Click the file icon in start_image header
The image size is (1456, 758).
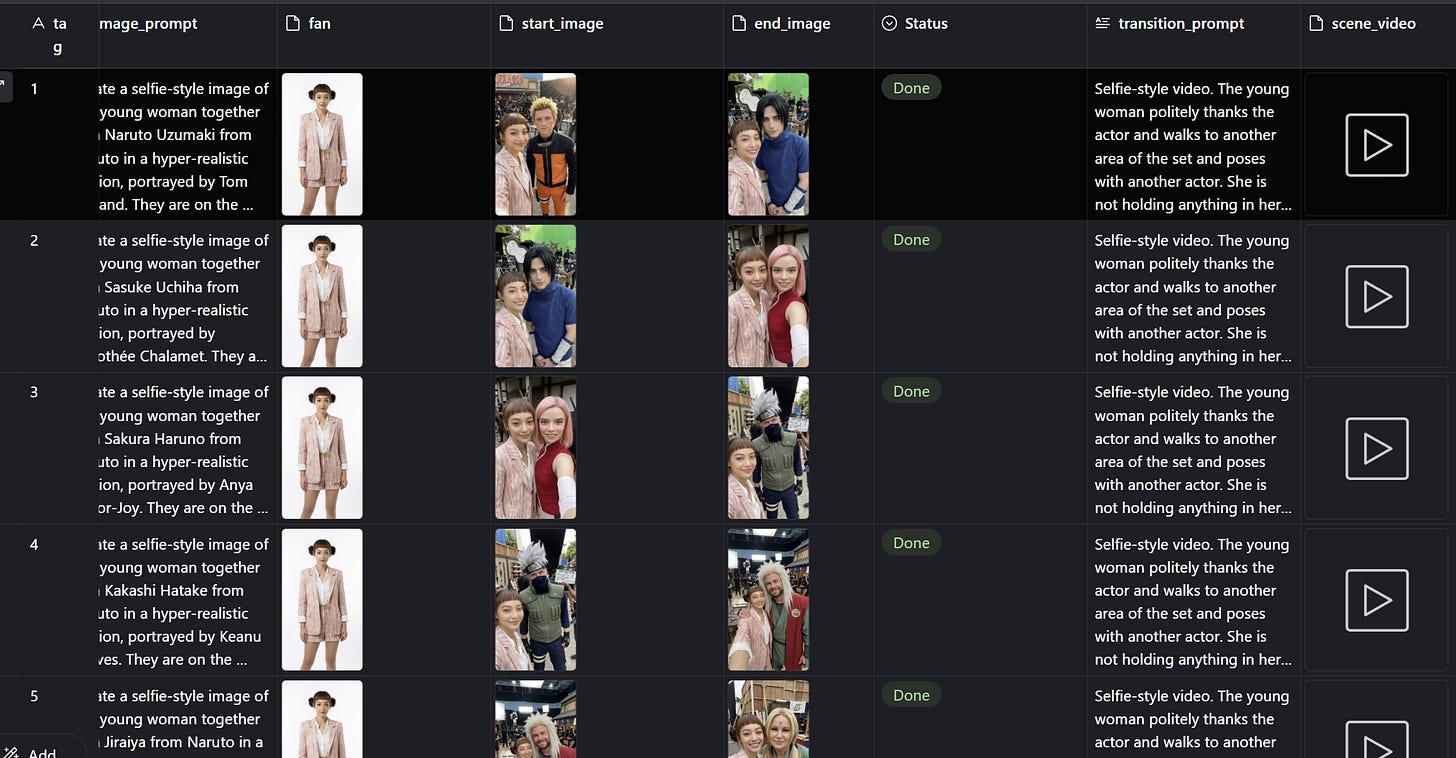point(506,23)
